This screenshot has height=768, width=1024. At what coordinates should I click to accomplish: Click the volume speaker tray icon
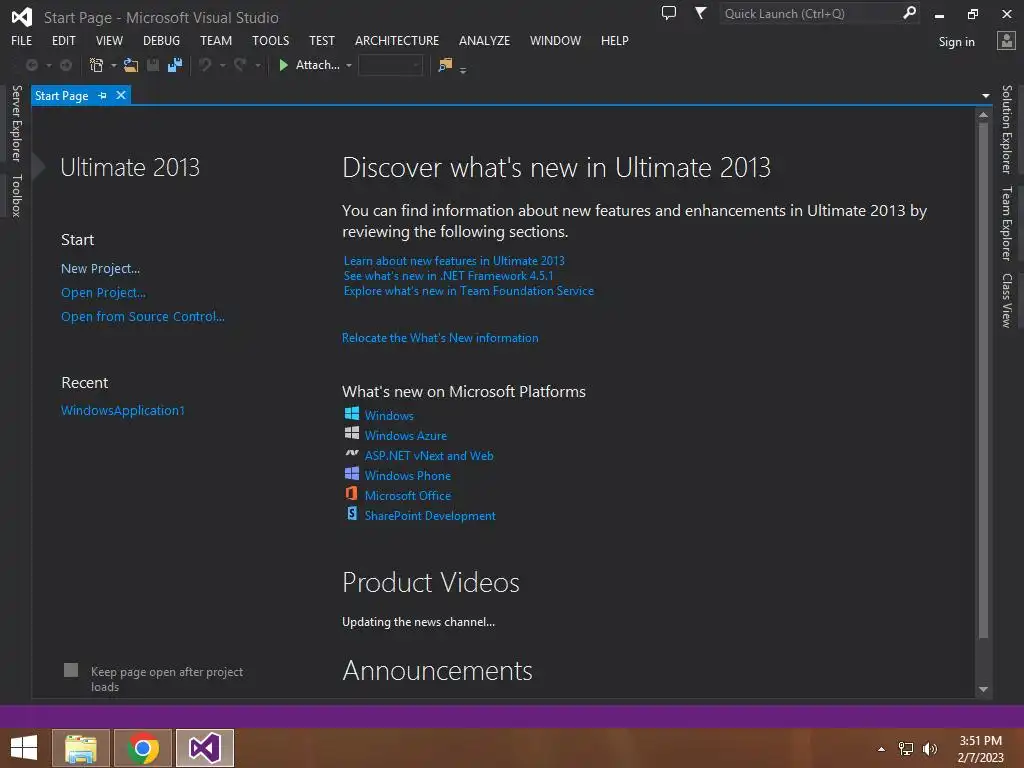pyautogui.click(x=930, y=749)
